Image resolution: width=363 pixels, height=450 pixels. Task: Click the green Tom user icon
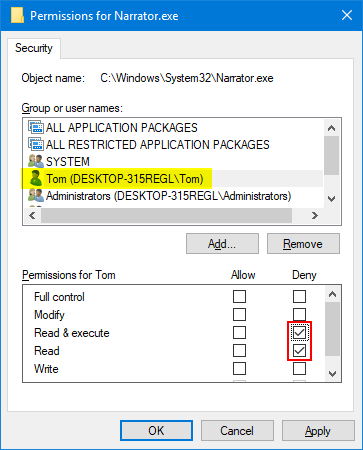tap(36, 178)
